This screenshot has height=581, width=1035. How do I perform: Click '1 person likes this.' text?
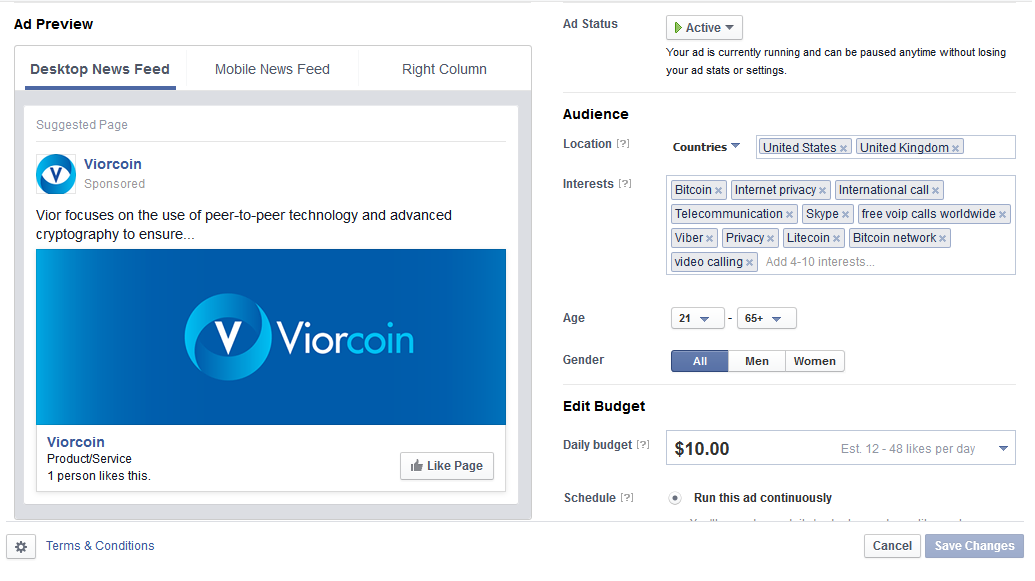click(x=99, y=476)
